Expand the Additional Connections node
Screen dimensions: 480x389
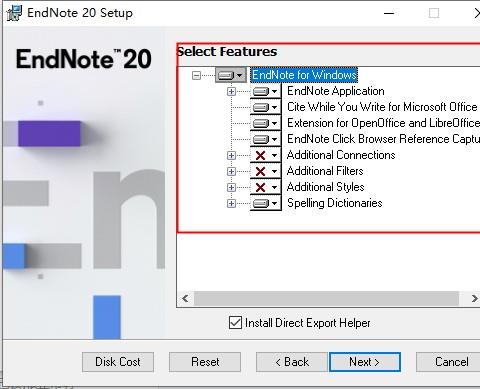[x=231, y=155]
